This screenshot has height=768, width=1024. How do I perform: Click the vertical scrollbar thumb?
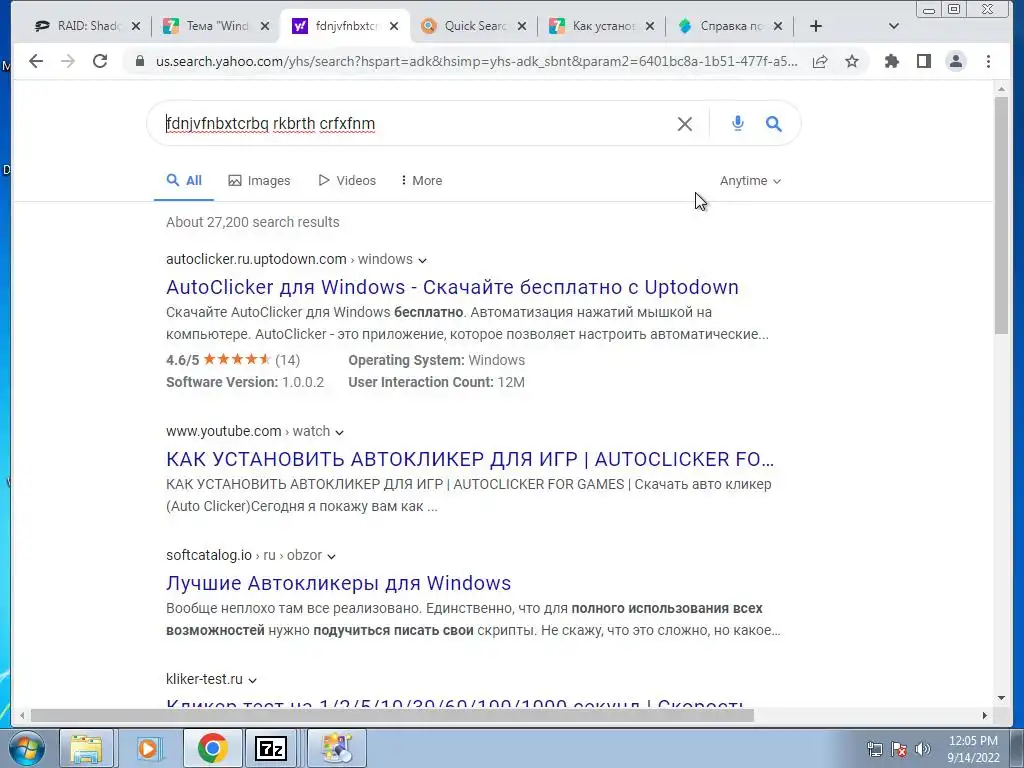[x=1001, y=216]
